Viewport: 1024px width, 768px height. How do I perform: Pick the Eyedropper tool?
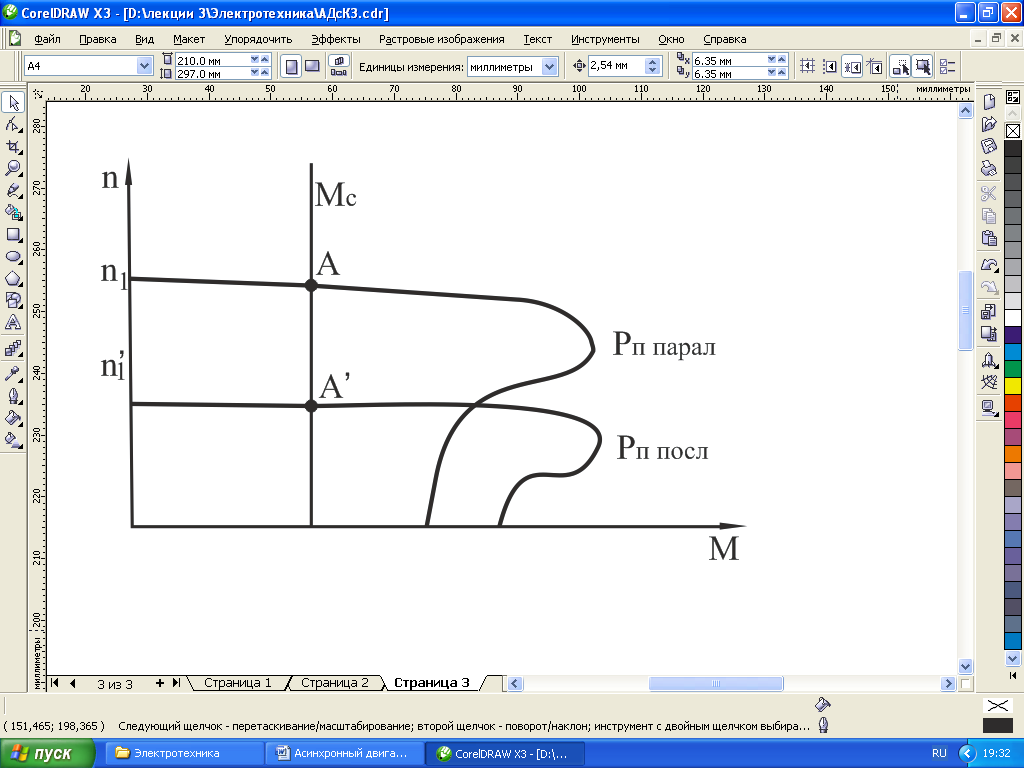[14, 373]
